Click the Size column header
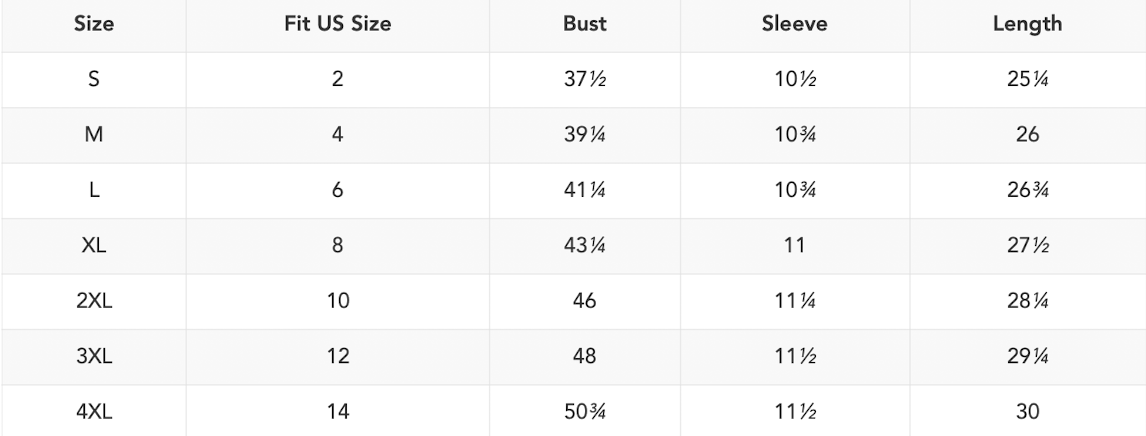The image size is (1146, 436). click(93, 26)
